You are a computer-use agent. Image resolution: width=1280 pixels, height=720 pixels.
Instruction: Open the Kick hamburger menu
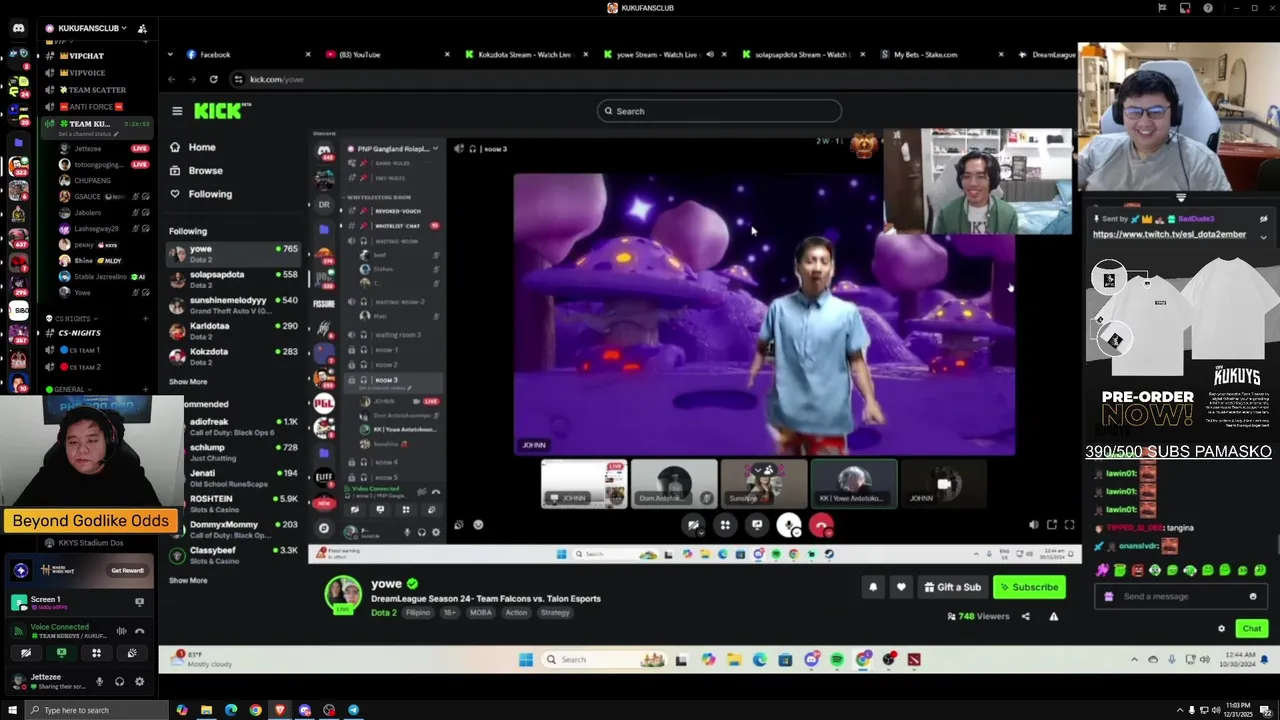[177, 111]
